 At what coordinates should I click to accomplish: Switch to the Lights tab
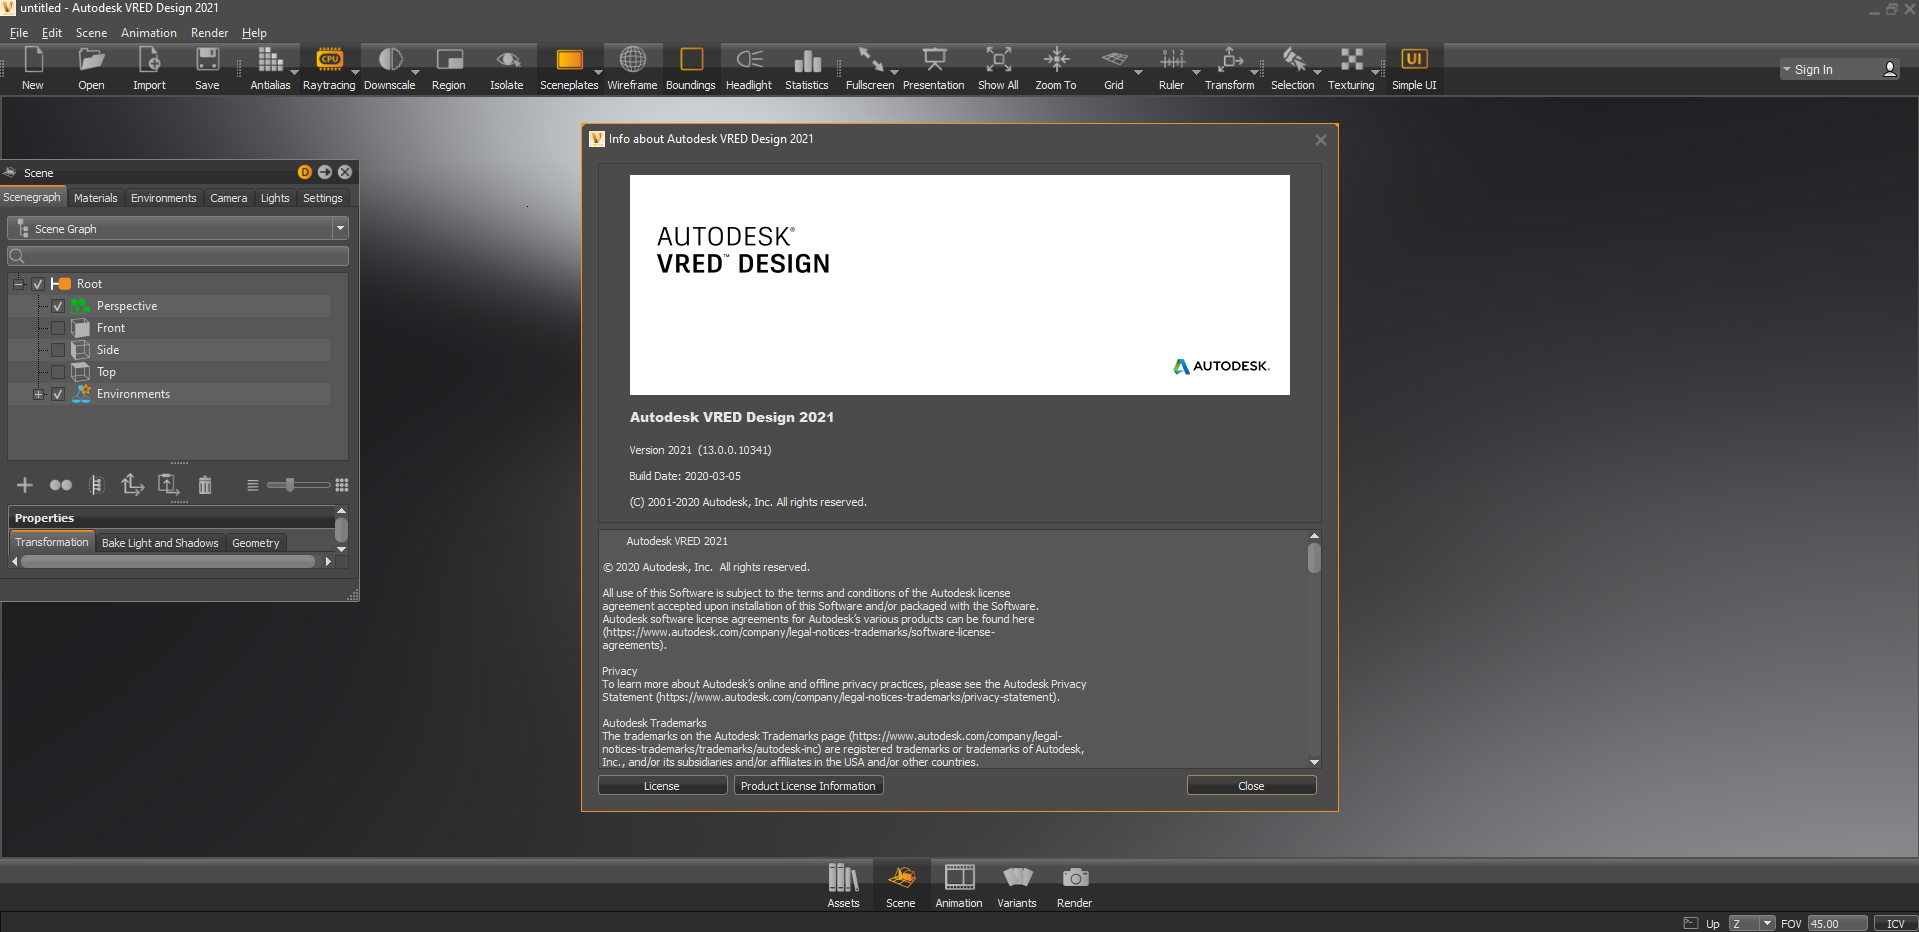click(275, 198)
